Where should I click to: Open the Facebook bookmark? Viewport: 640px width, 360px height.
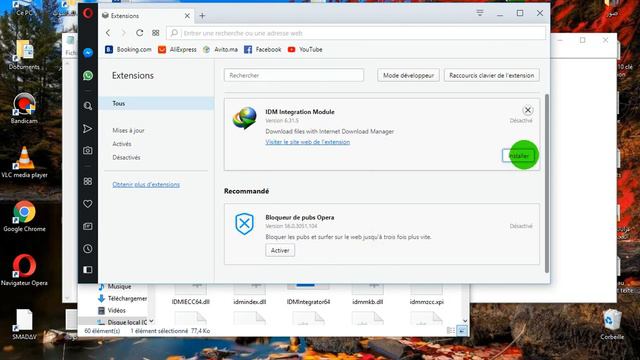tap(263, 49)
